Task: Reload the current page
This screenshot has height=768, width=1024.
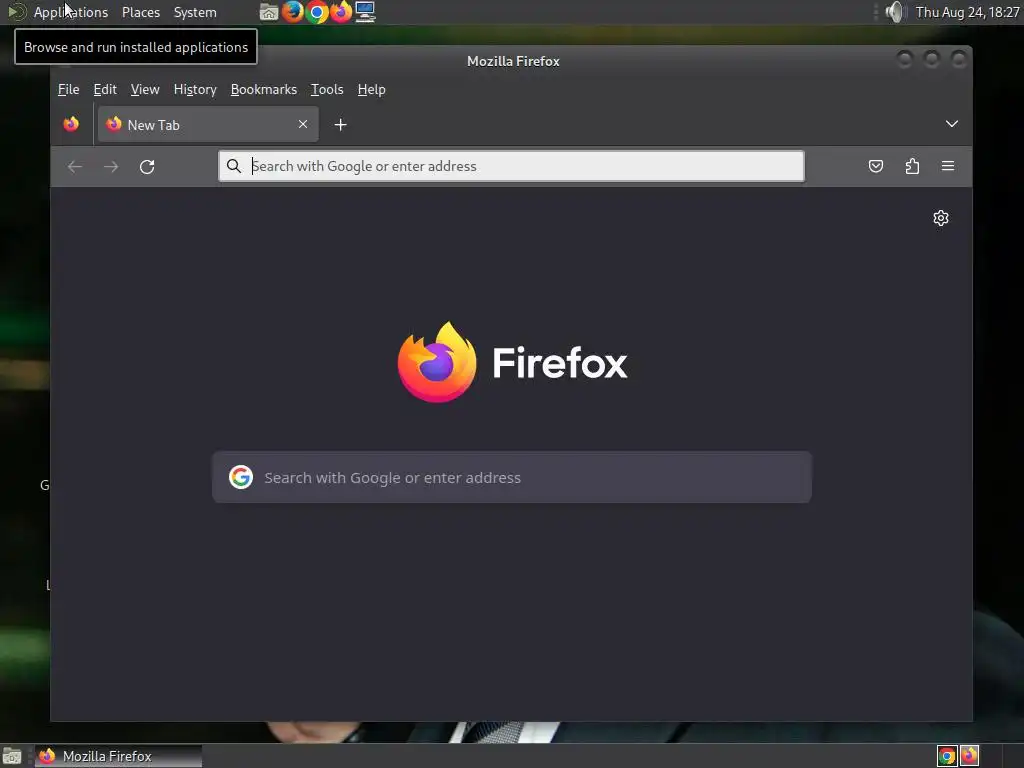Action: click(x=147, y=167)
